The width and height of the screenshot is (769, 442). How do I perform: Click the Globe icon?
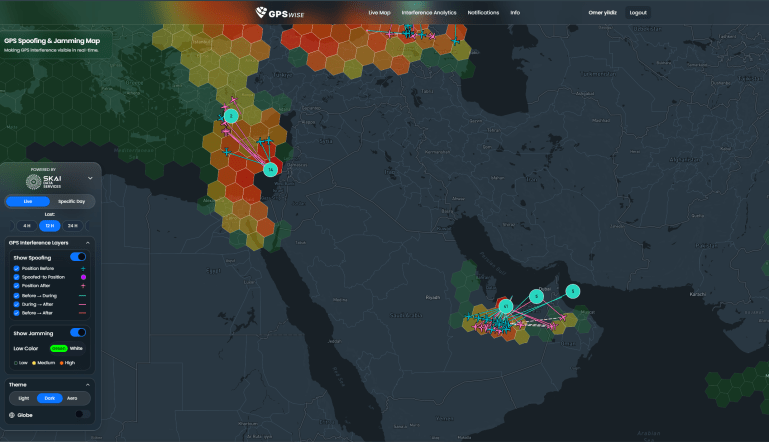(12, 415)
